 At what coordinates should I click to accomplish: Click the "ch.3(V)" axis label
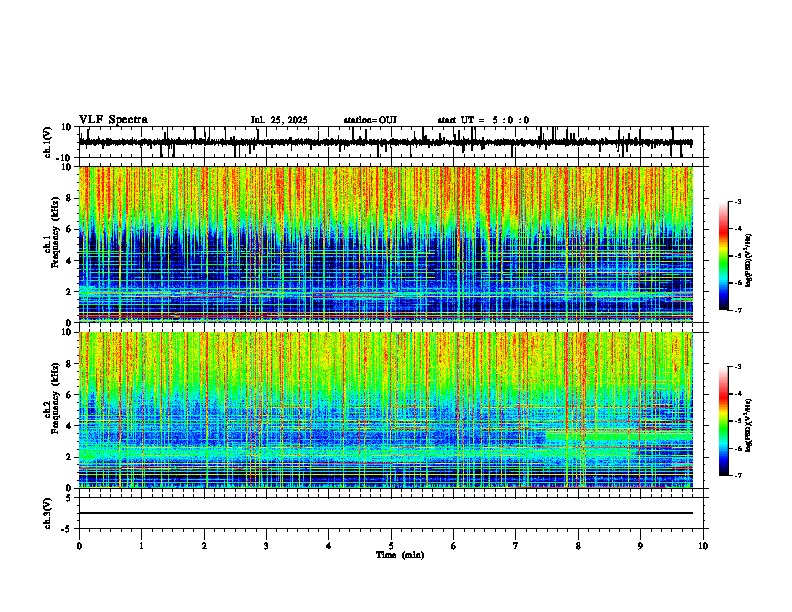coord(47,513)
